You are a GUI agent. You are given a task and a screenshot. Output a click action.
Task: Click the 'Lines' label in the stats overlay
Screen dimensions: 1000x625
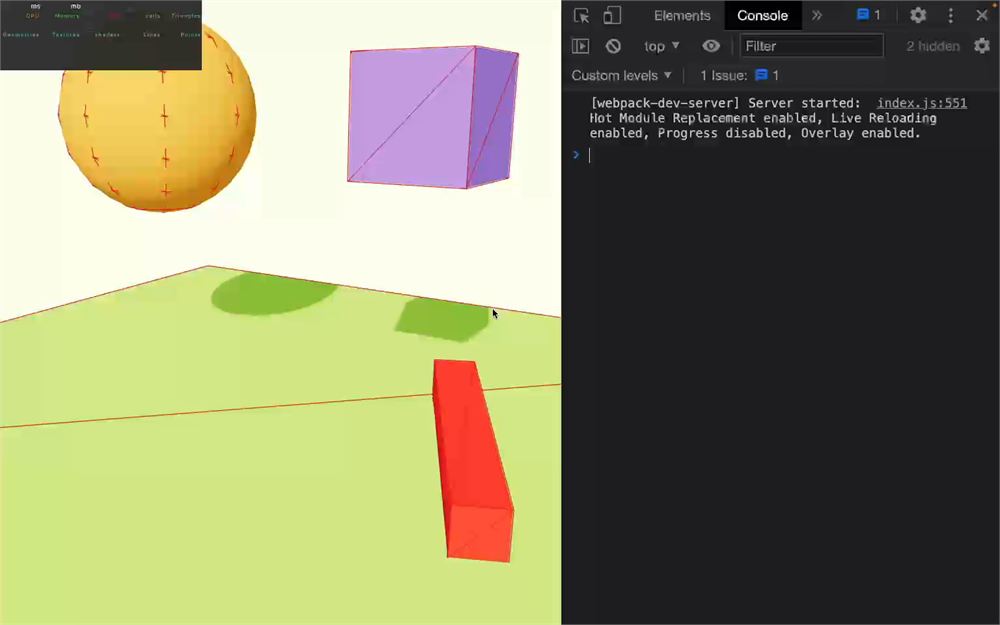tap(151, 34)
